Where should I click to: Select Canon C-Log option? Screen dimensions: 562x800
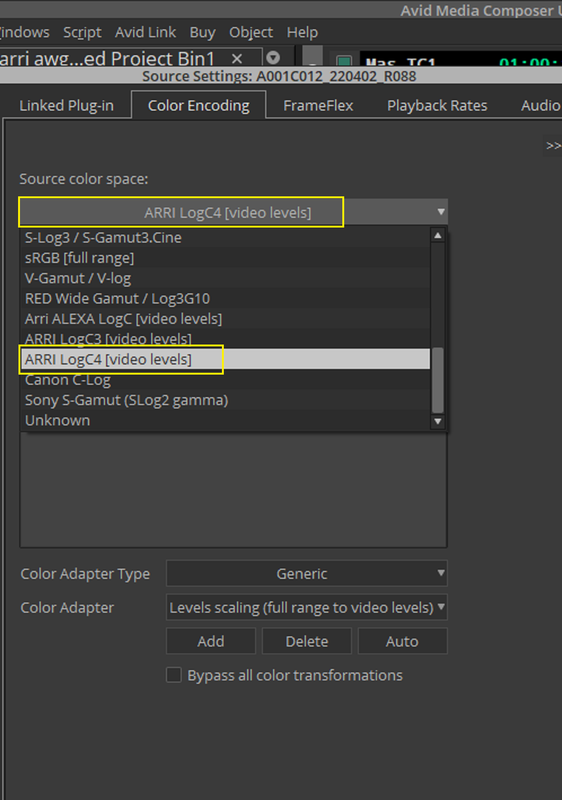click(x=225, y=380)
